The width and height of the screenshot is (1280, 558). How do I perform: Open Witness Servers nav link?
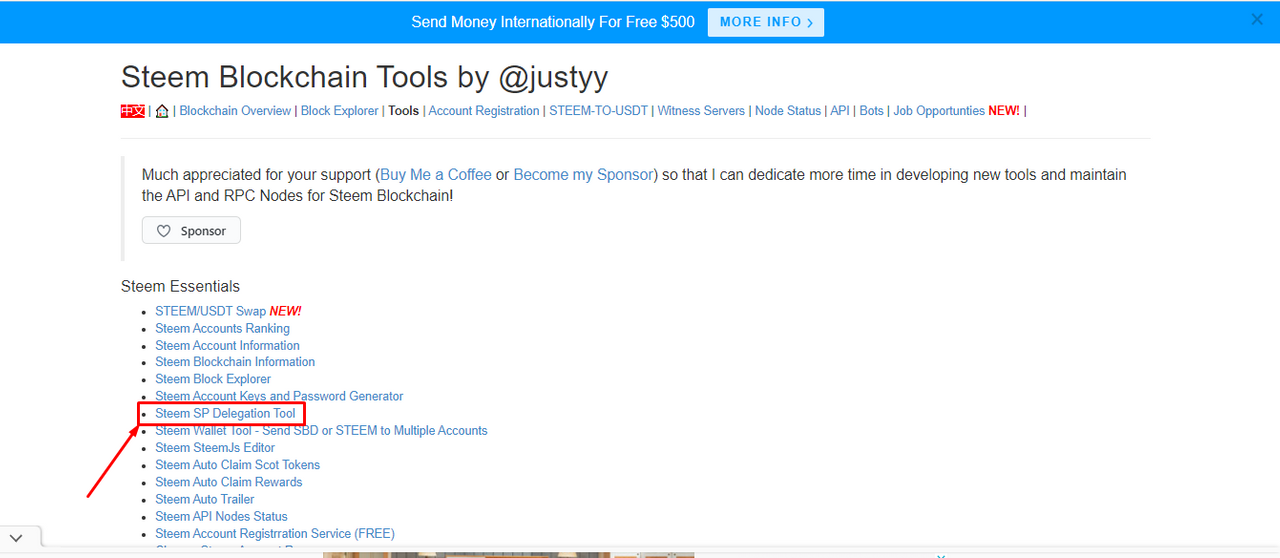pyautogui.click(x=701, y=111)
